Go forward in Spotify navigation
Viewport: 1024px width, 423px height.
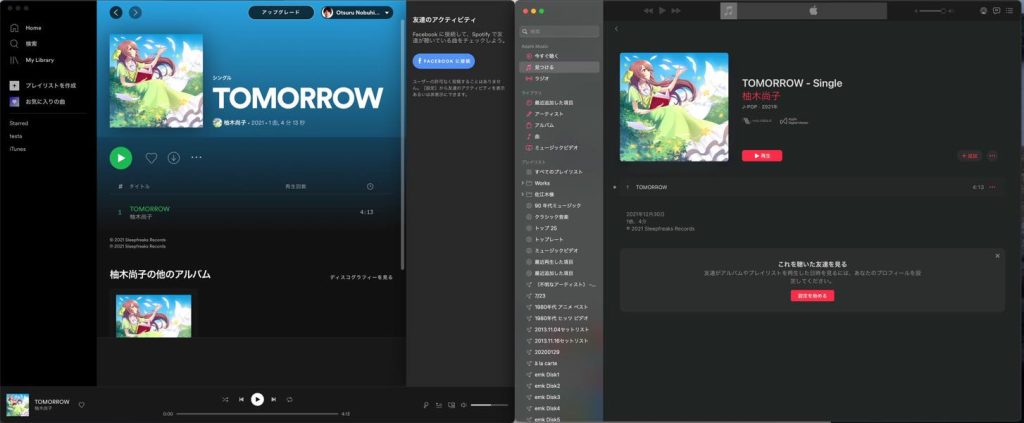pos(135,12)
